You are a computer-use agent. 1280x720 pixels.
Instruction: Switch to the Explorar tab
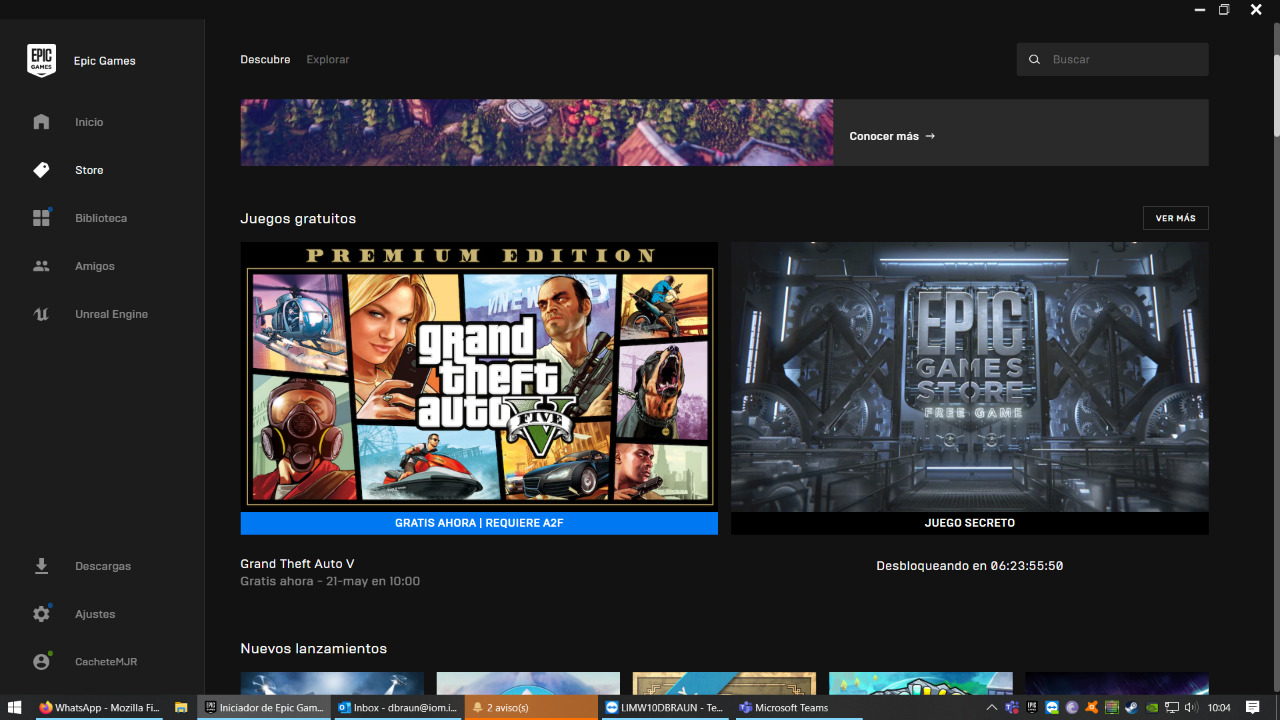point(328,60)
